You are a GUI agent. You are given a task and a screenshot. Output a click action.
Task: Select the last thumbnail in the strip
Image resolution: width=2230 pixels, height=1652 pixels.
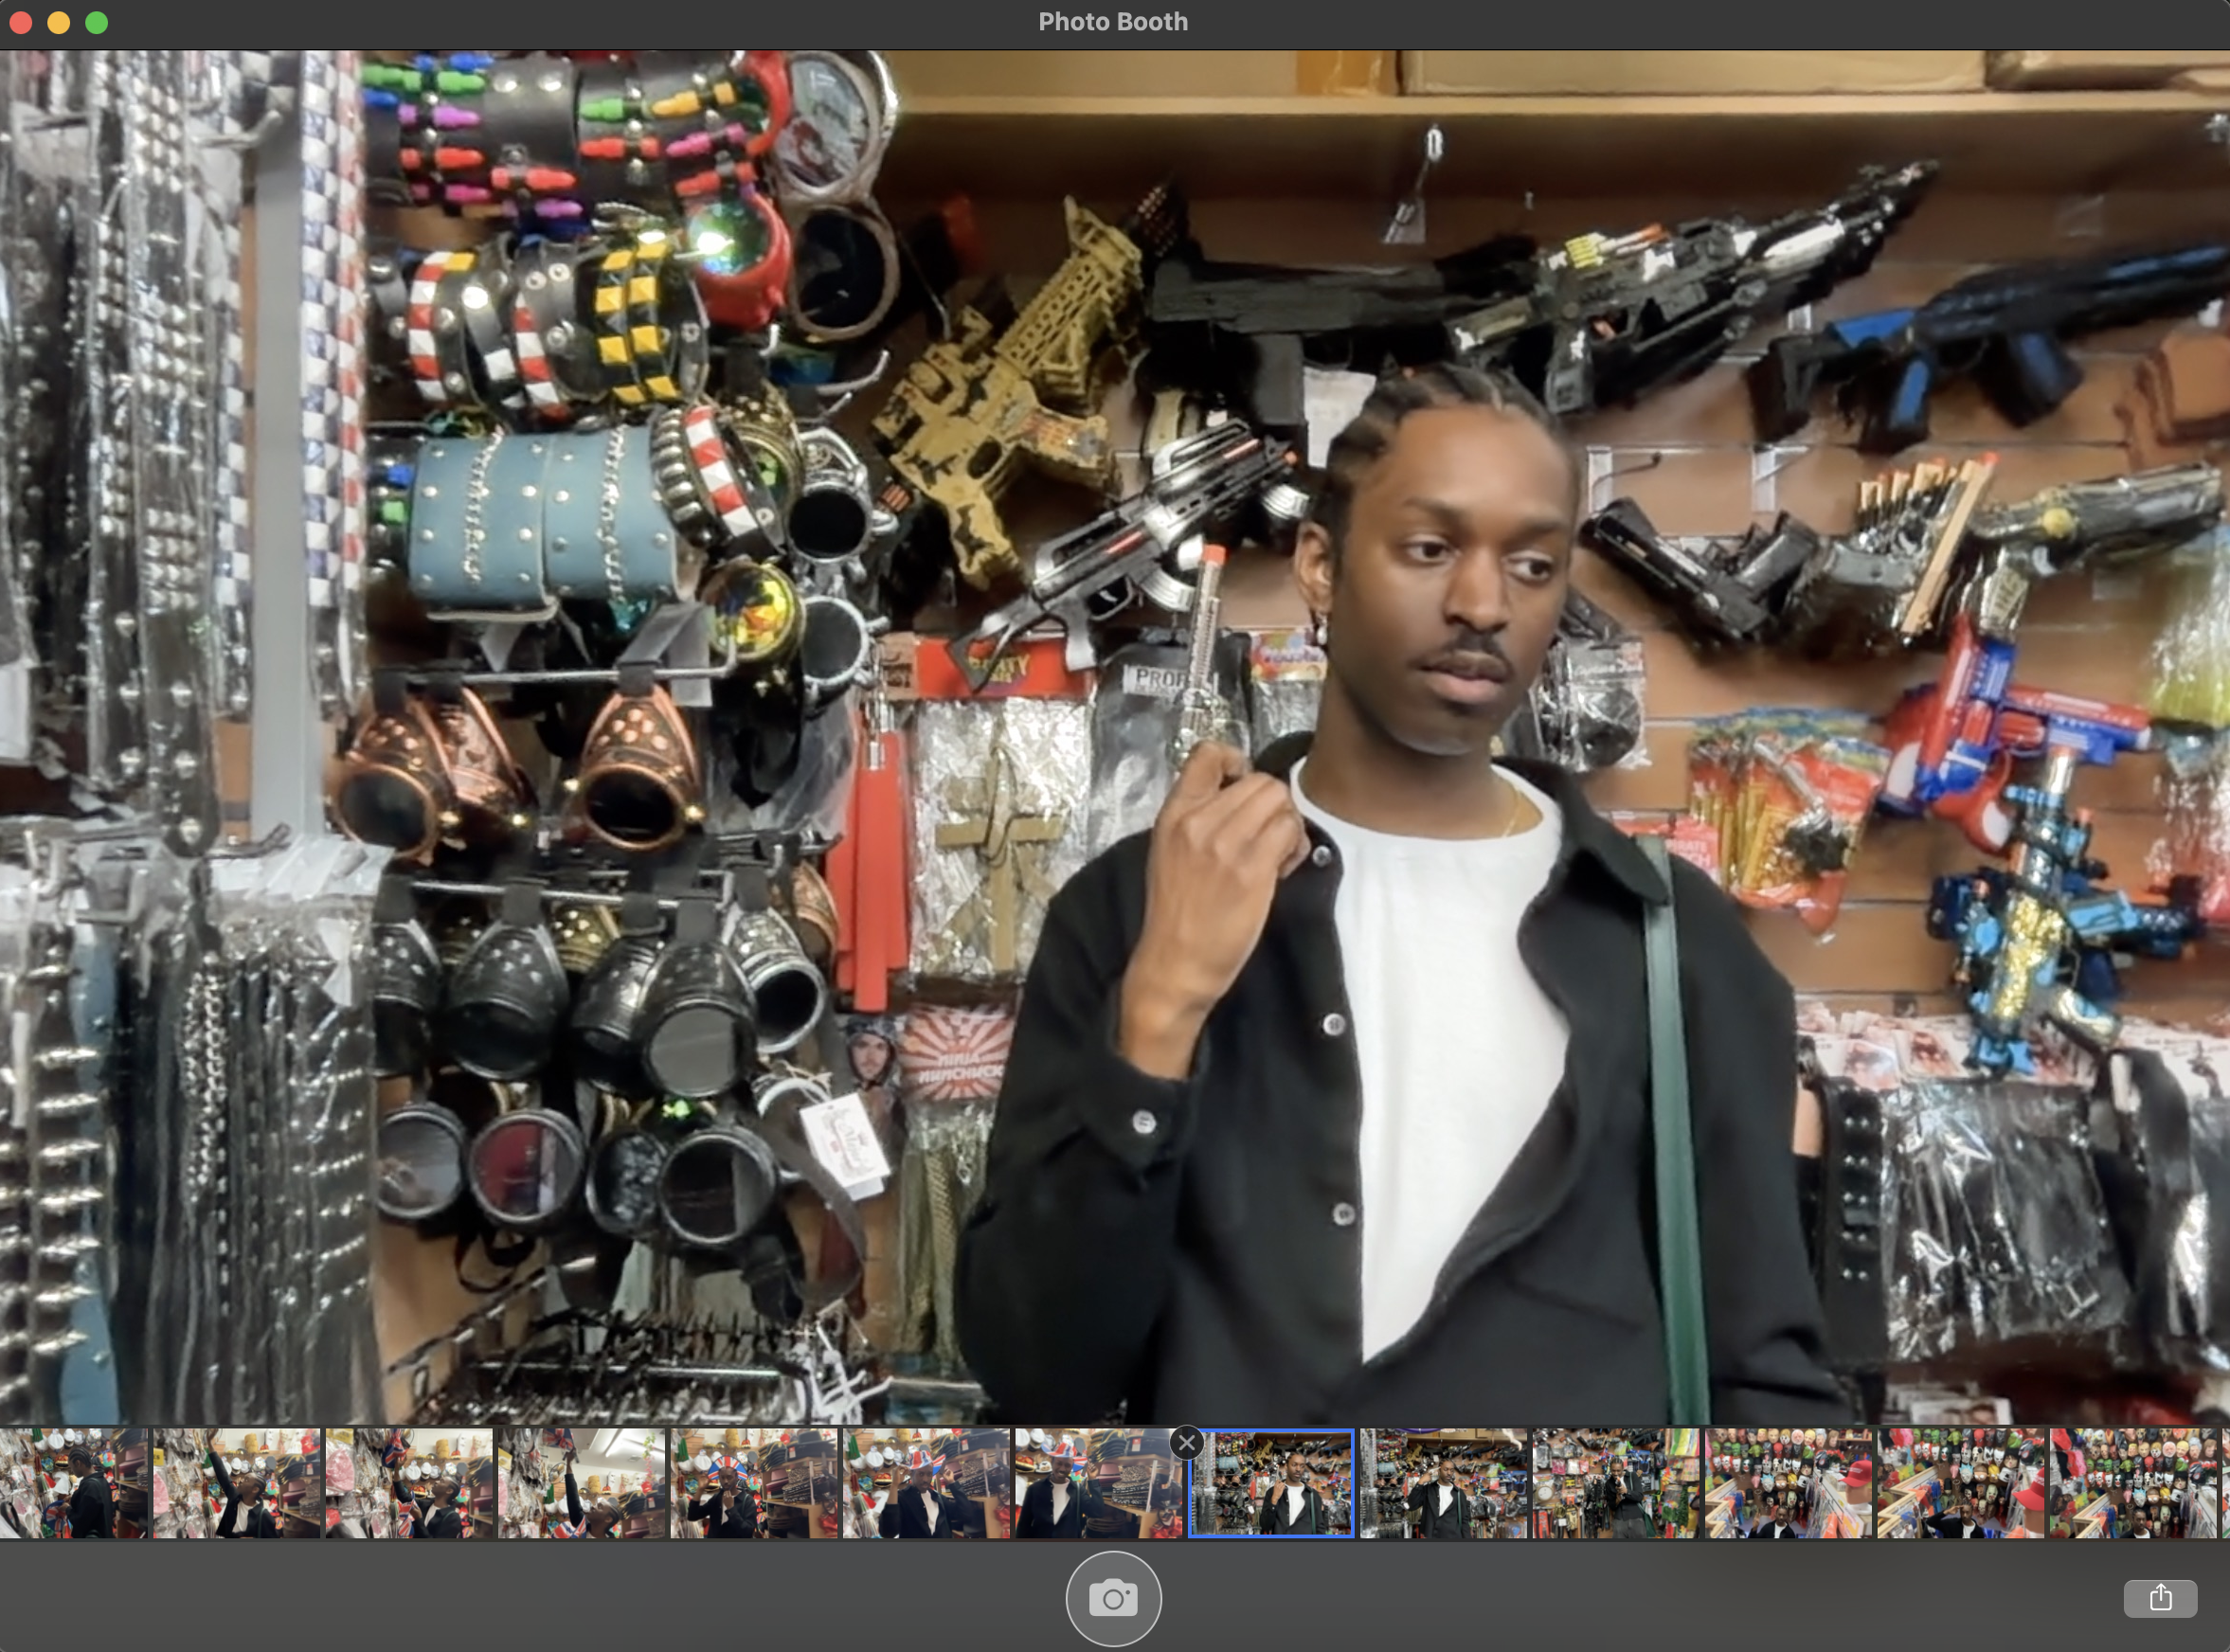(x=2133, y=1483)
